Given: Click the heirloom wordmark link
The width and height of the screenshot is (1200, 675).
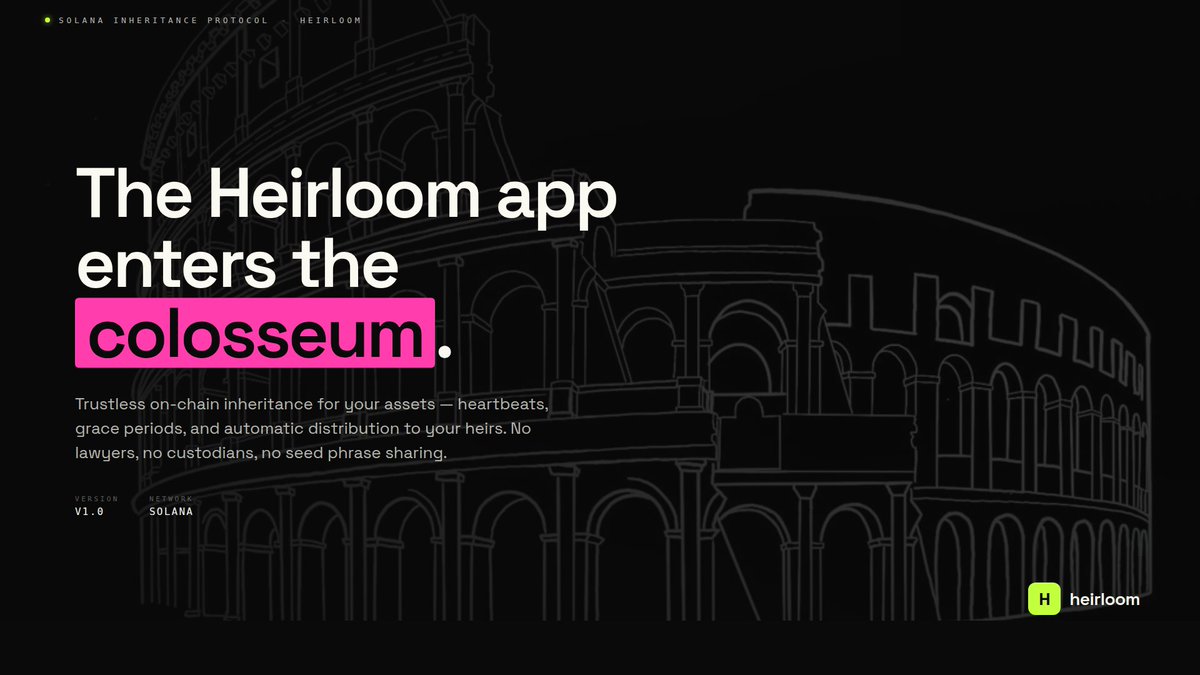Looking at the screenshot, I should [x=1104, y=599].
